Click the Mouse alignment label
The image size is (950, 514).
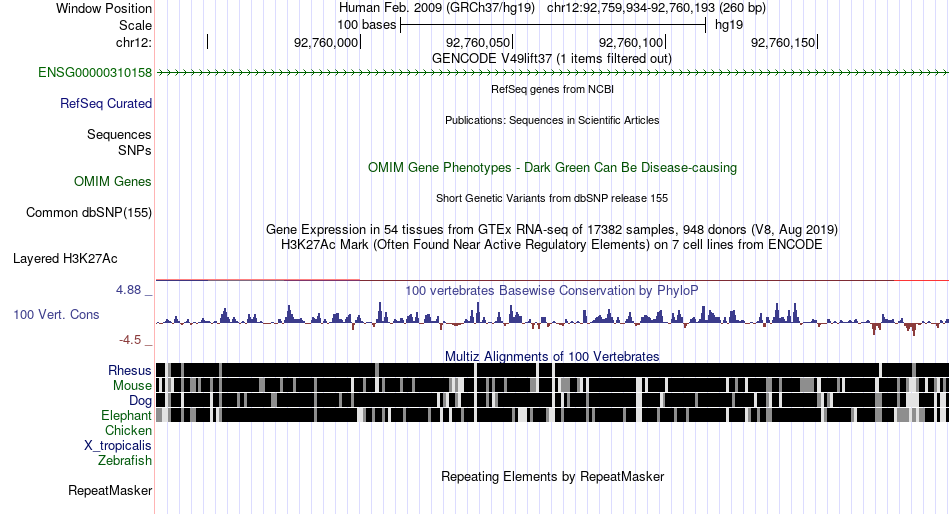[132, 386]
